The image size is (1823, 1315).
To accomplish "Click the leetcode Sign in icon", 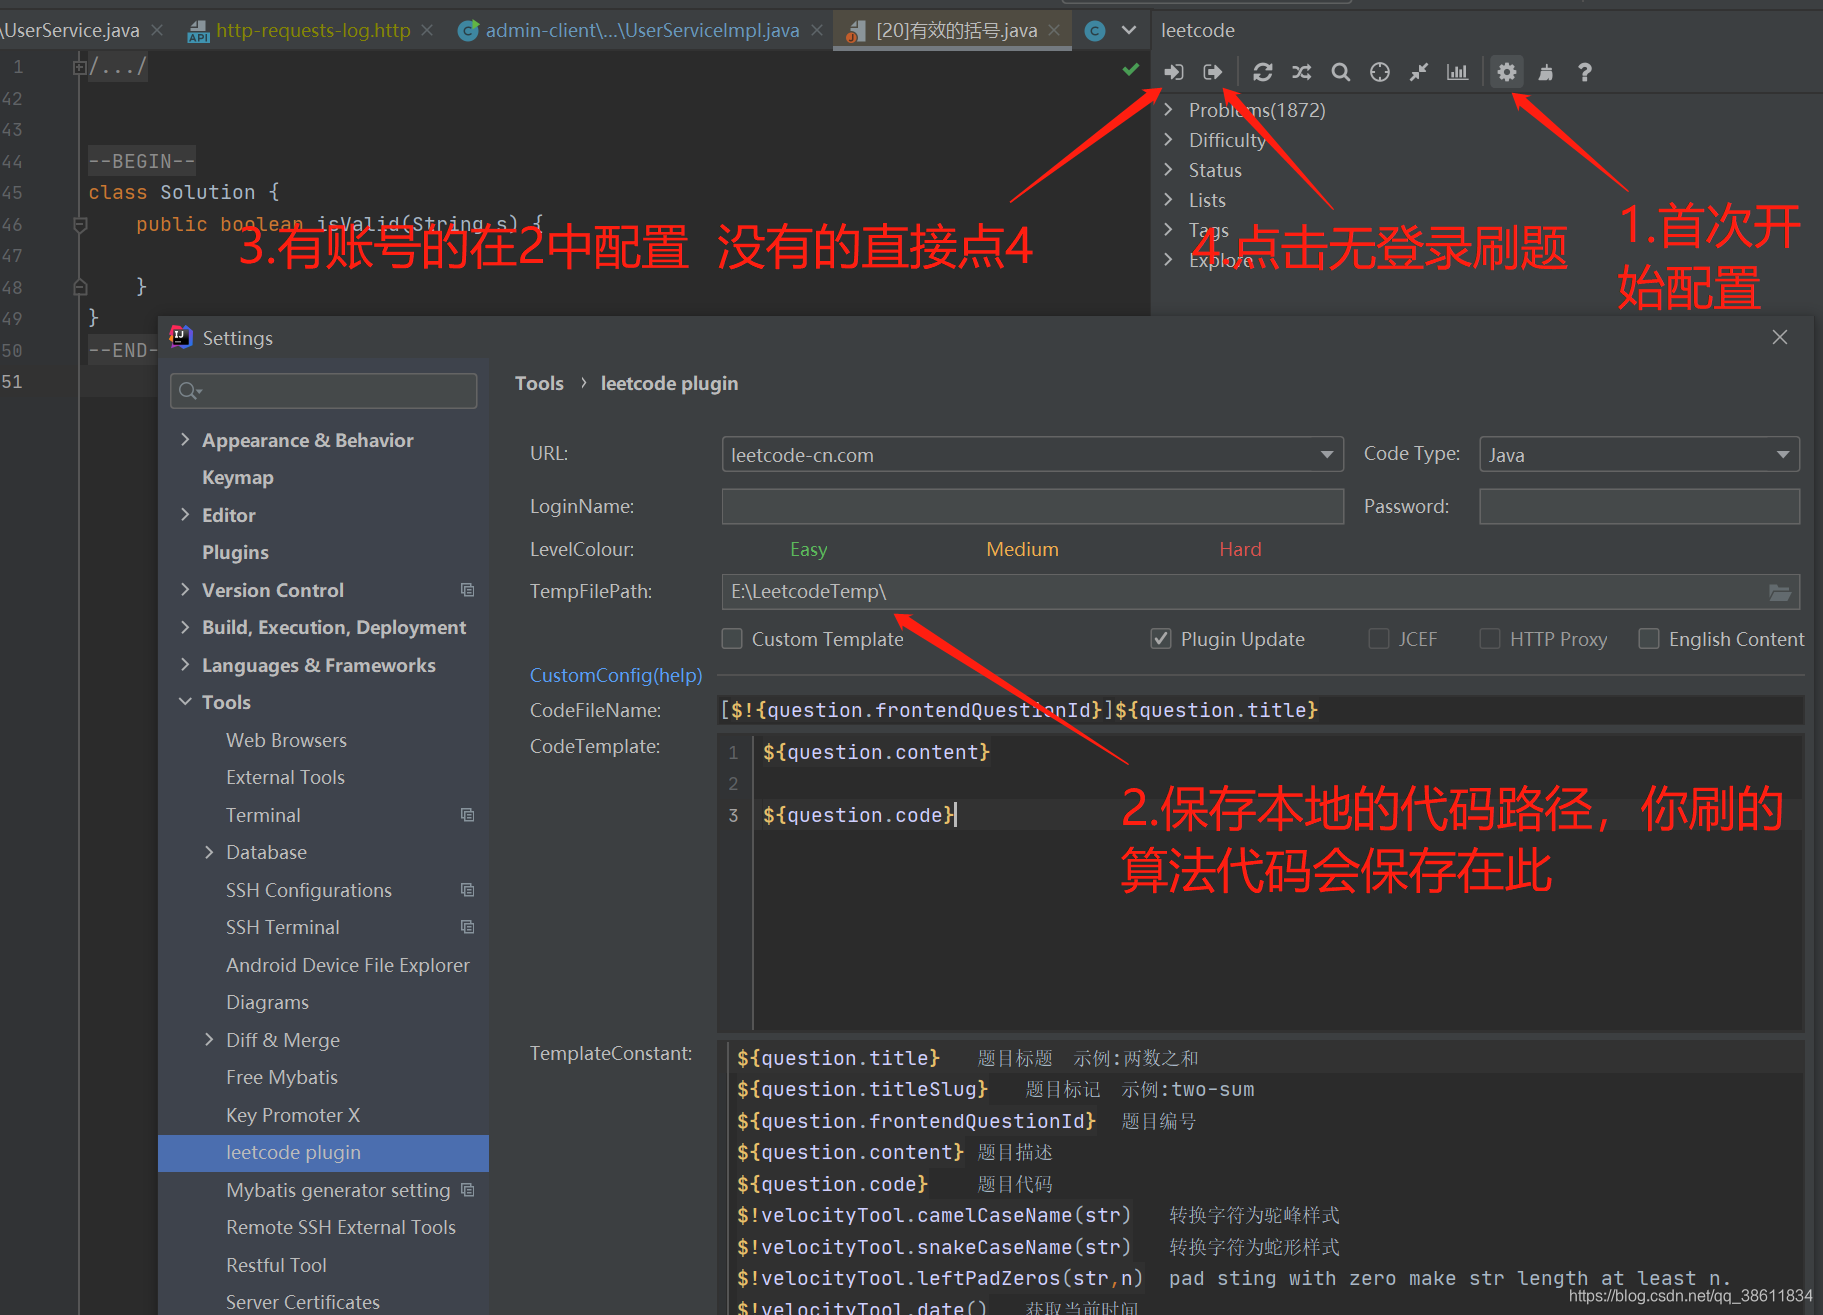I will [x=1174, y=72].
